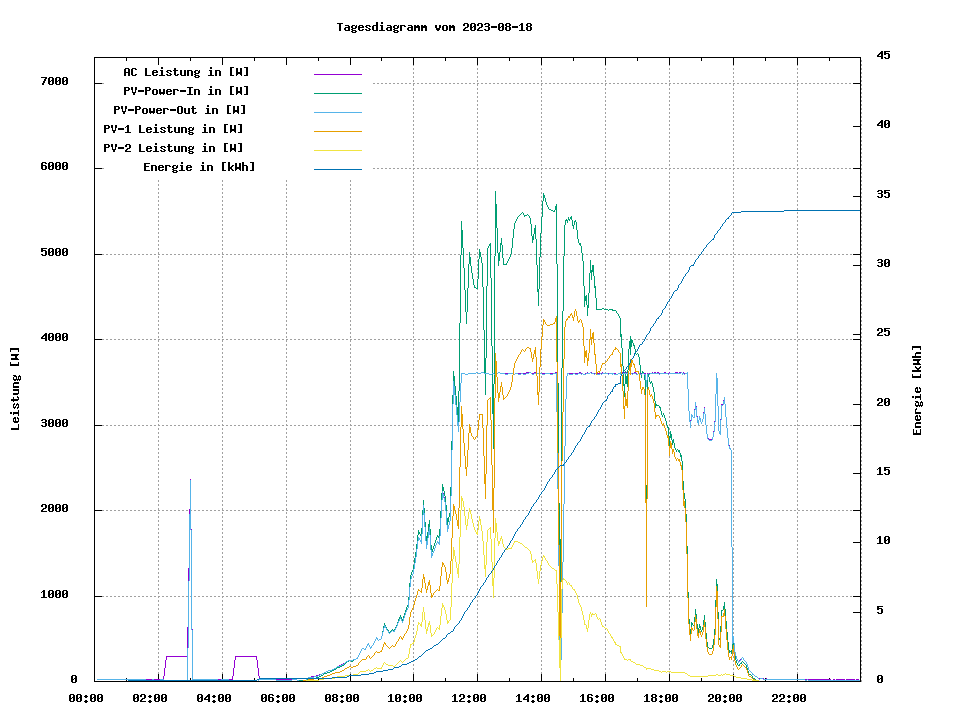Click the yellow PV-2 Leistung legend line
Image resolution: width=960 pixels, height=720 pixels.
337,150
